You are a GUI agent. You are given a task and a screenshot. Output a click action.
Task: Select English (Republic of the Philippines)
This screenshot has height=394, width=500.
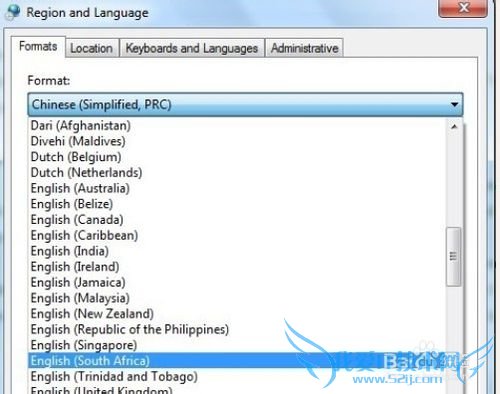click(237, 329)
